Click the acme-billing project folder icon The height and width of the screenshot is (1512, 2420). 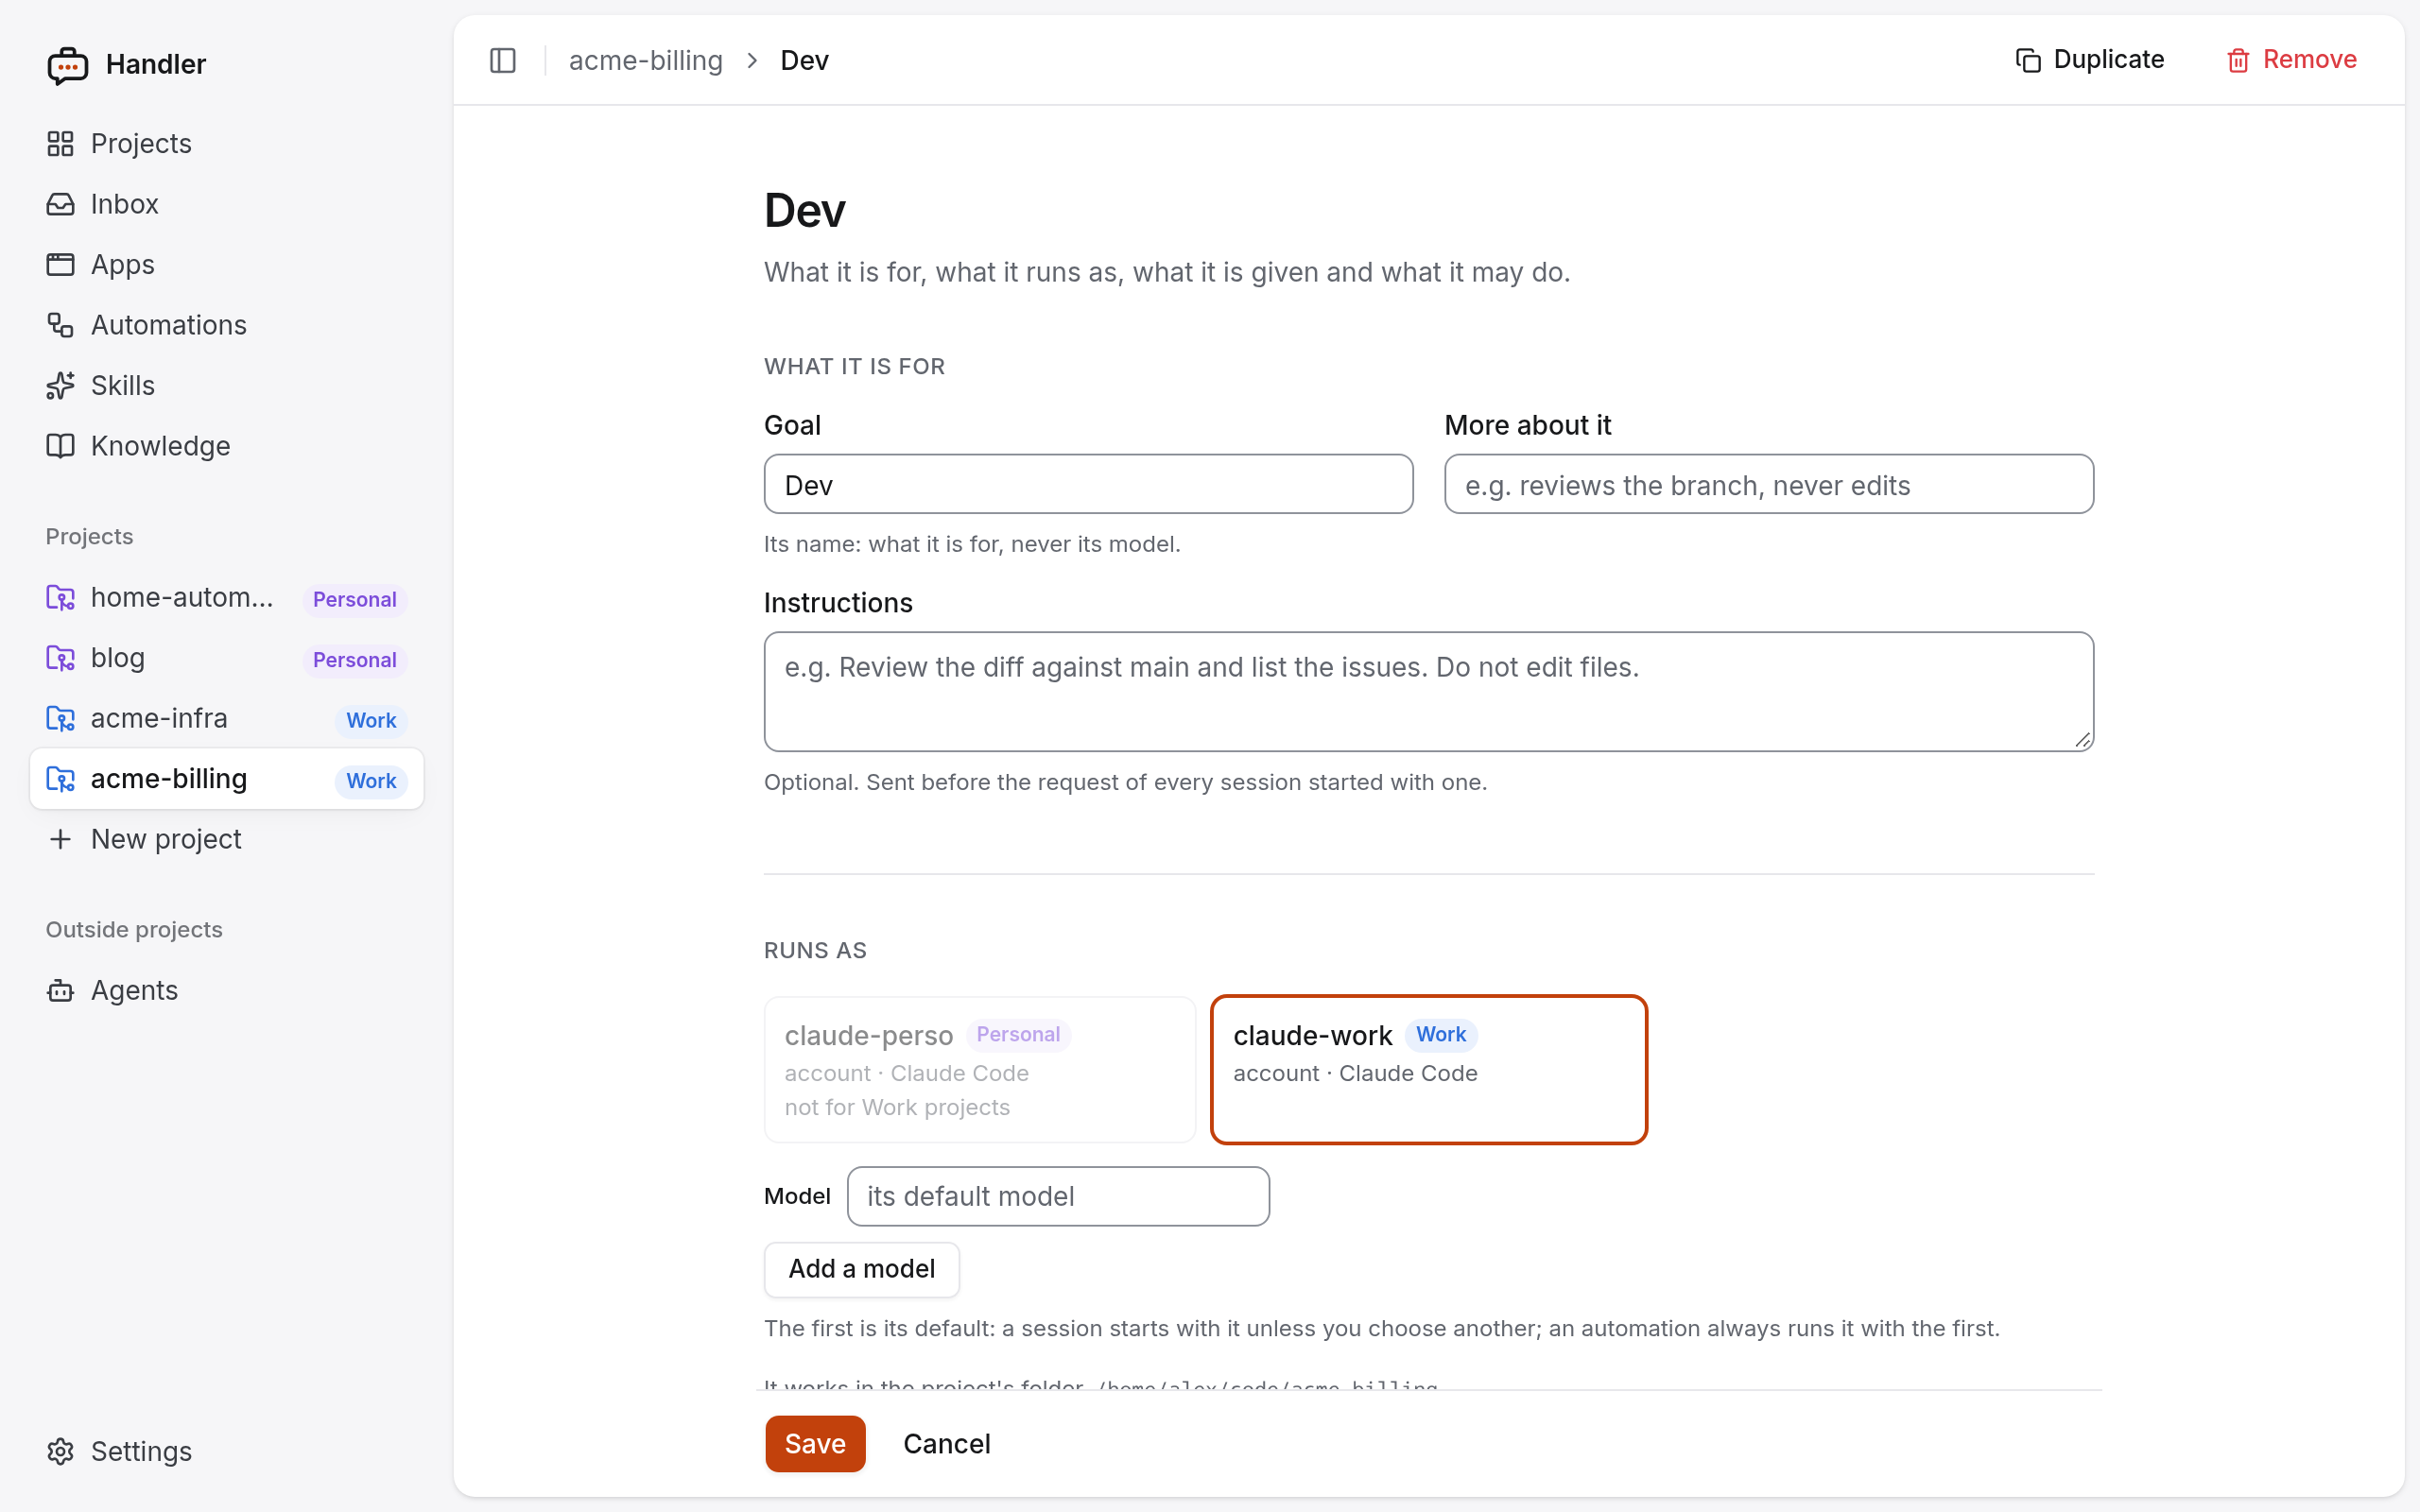pos(61,779)
